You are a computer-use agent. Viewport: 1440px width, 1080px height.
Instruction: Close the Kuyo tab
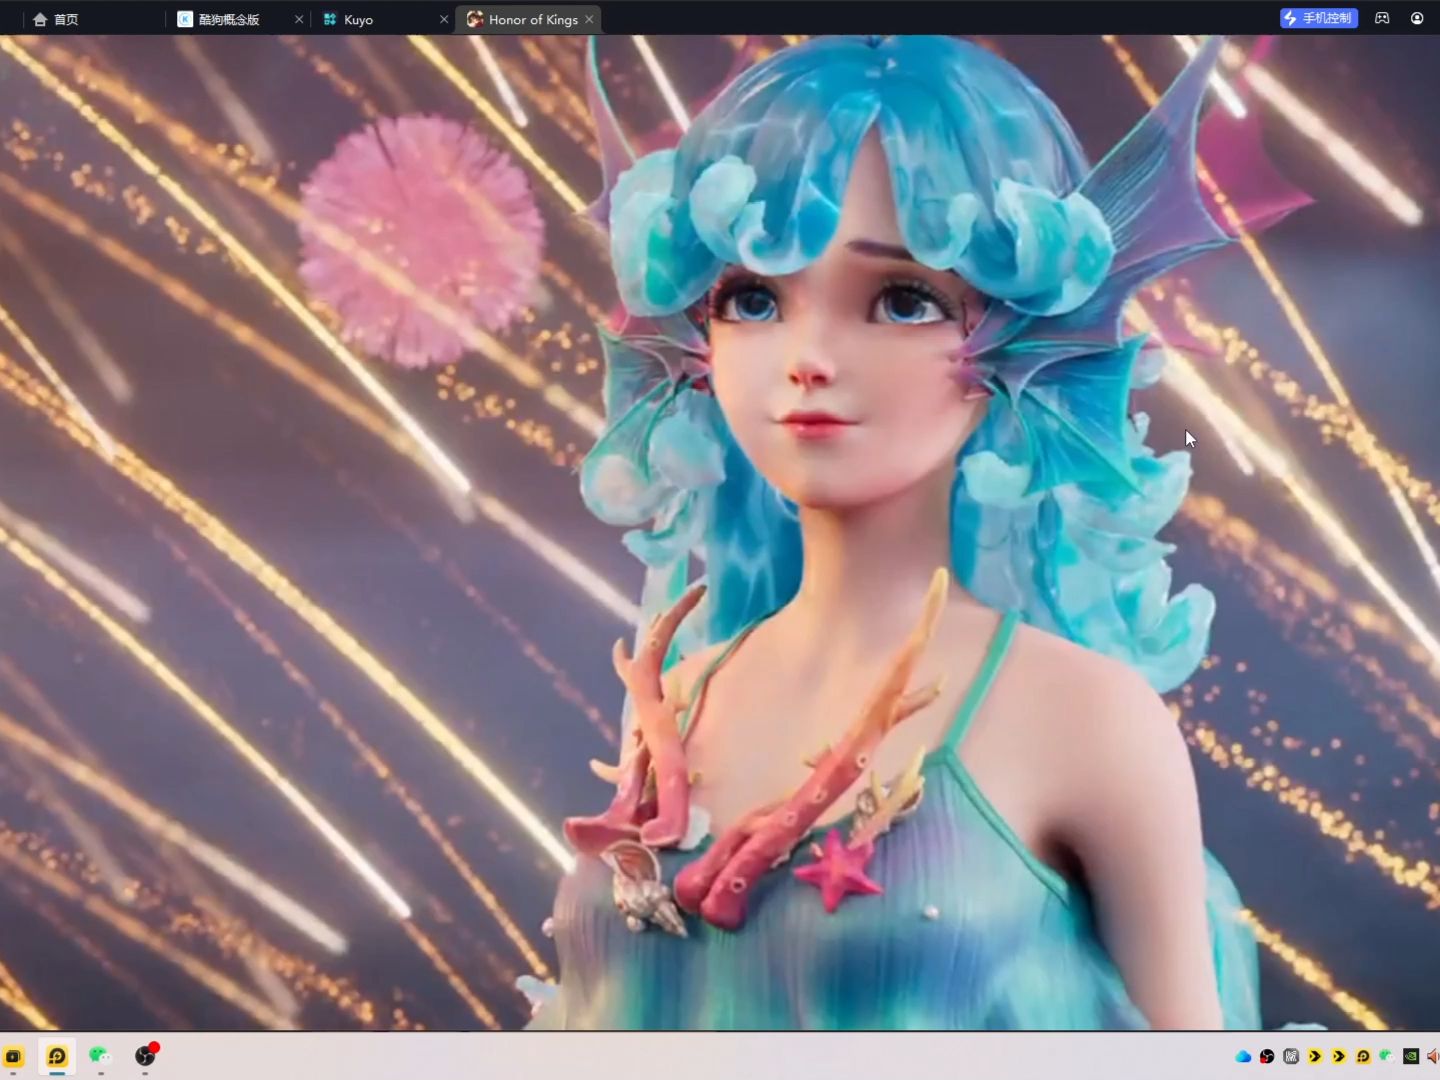[x=444, y=19]
